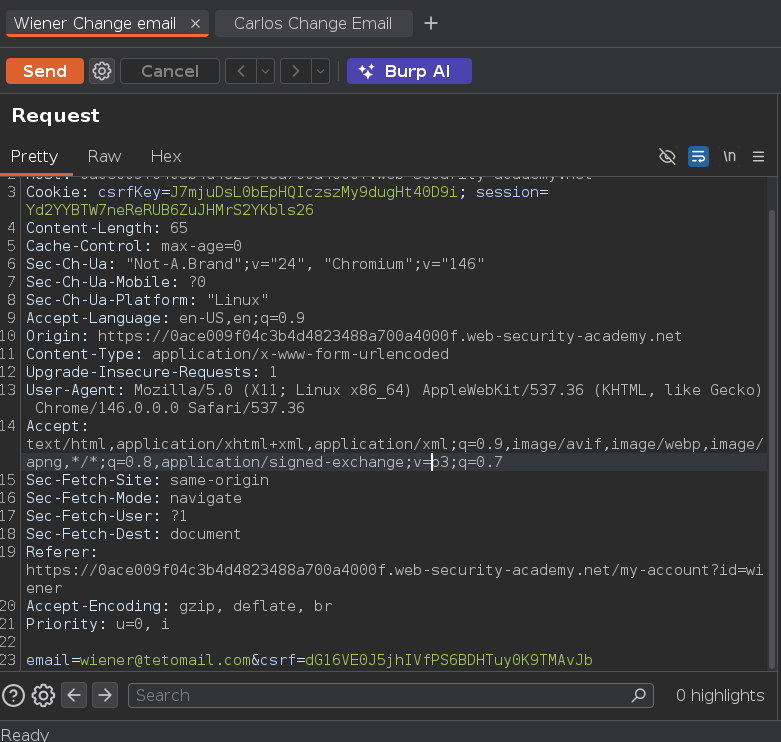Image resolution: width=781 pixels, height=742 pixels.
Task: Open request editor hamburger menu
Action: tap(759, 157)
